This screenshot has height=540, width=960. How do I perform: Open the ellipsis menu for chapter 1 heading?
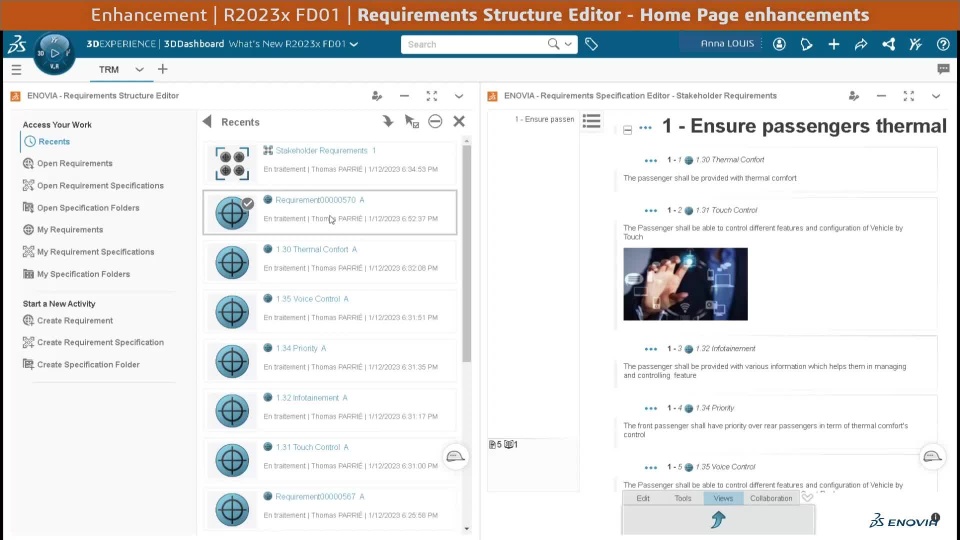(645, 128)
